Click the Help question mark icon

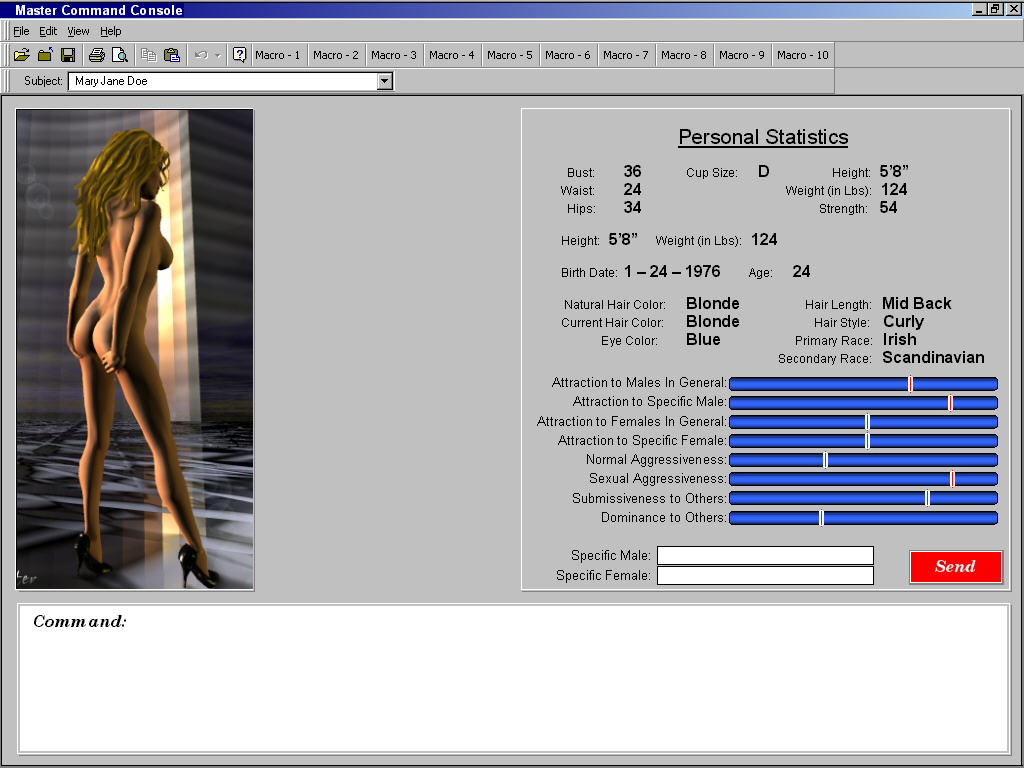240,55
